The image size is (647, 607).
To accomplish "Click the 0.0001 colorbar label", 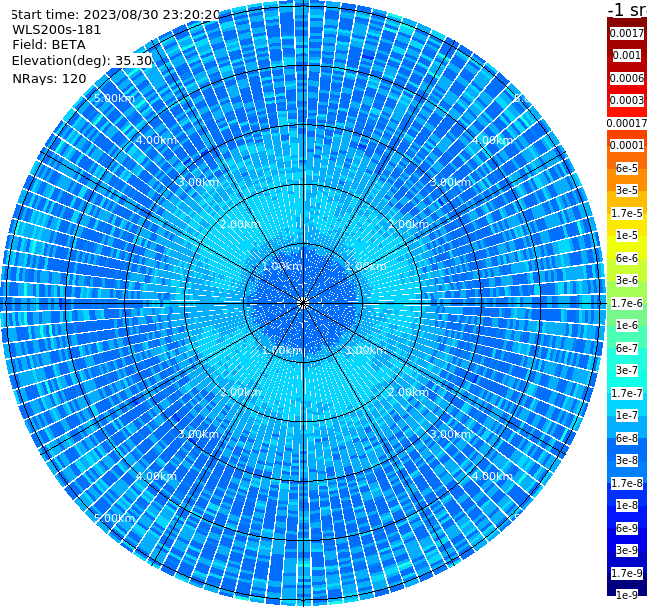I will [627, 145].
